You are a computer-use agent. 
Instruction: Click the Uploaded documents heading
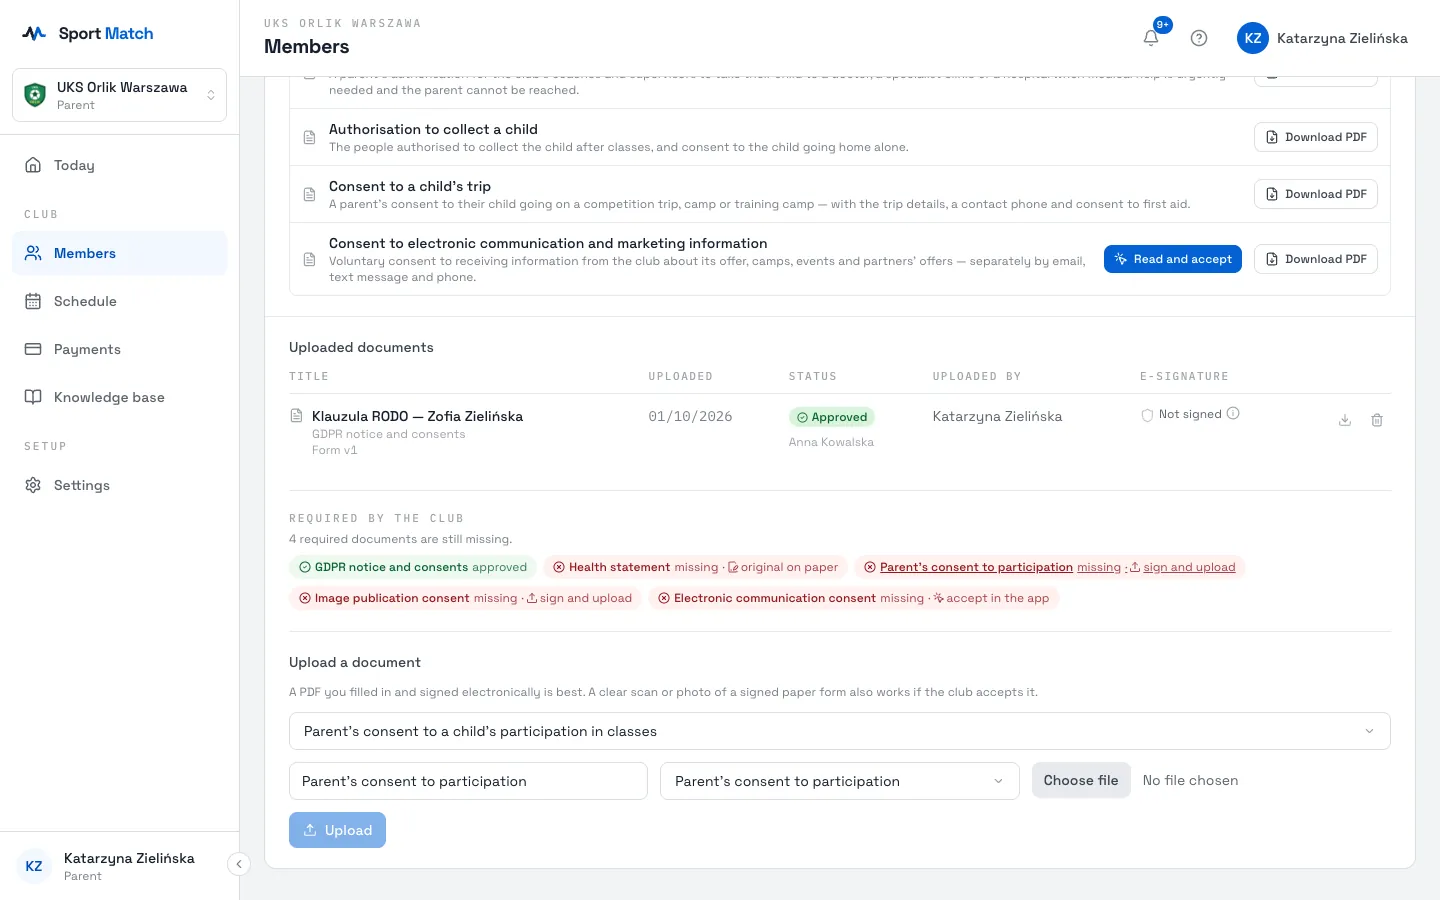[361, 347]
